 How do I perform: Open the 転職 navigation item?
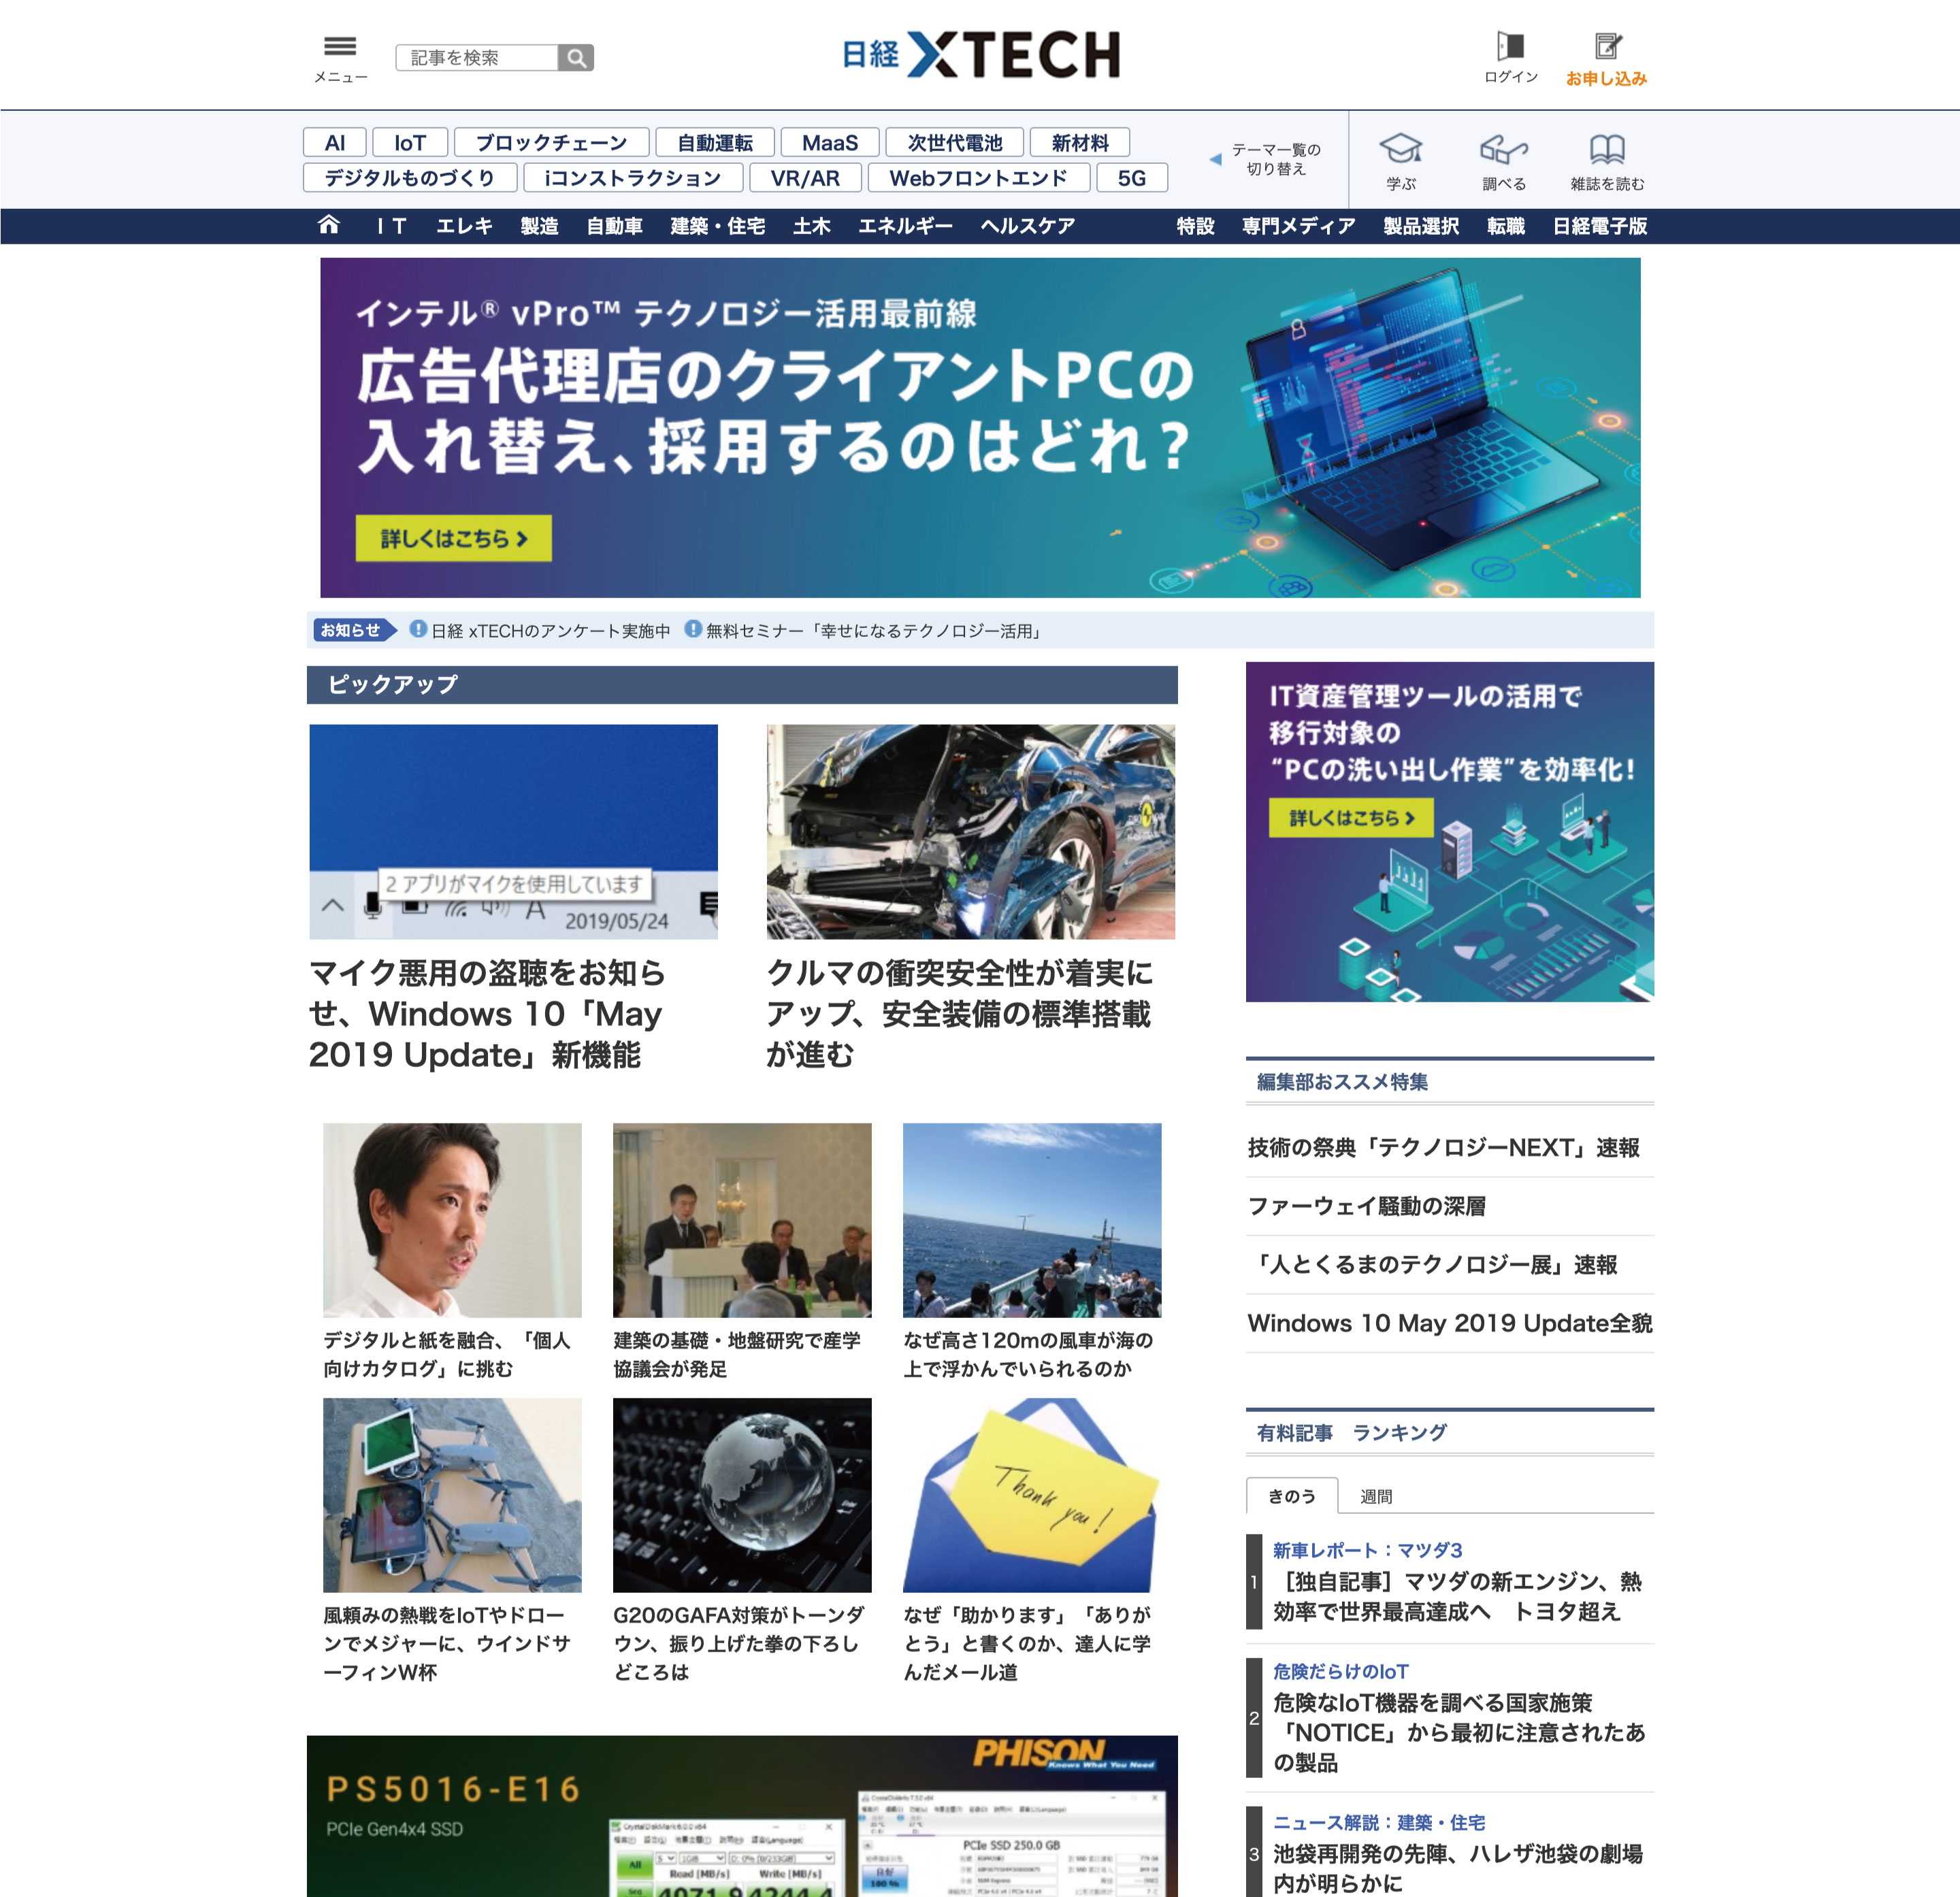(x=1506, y=226)
